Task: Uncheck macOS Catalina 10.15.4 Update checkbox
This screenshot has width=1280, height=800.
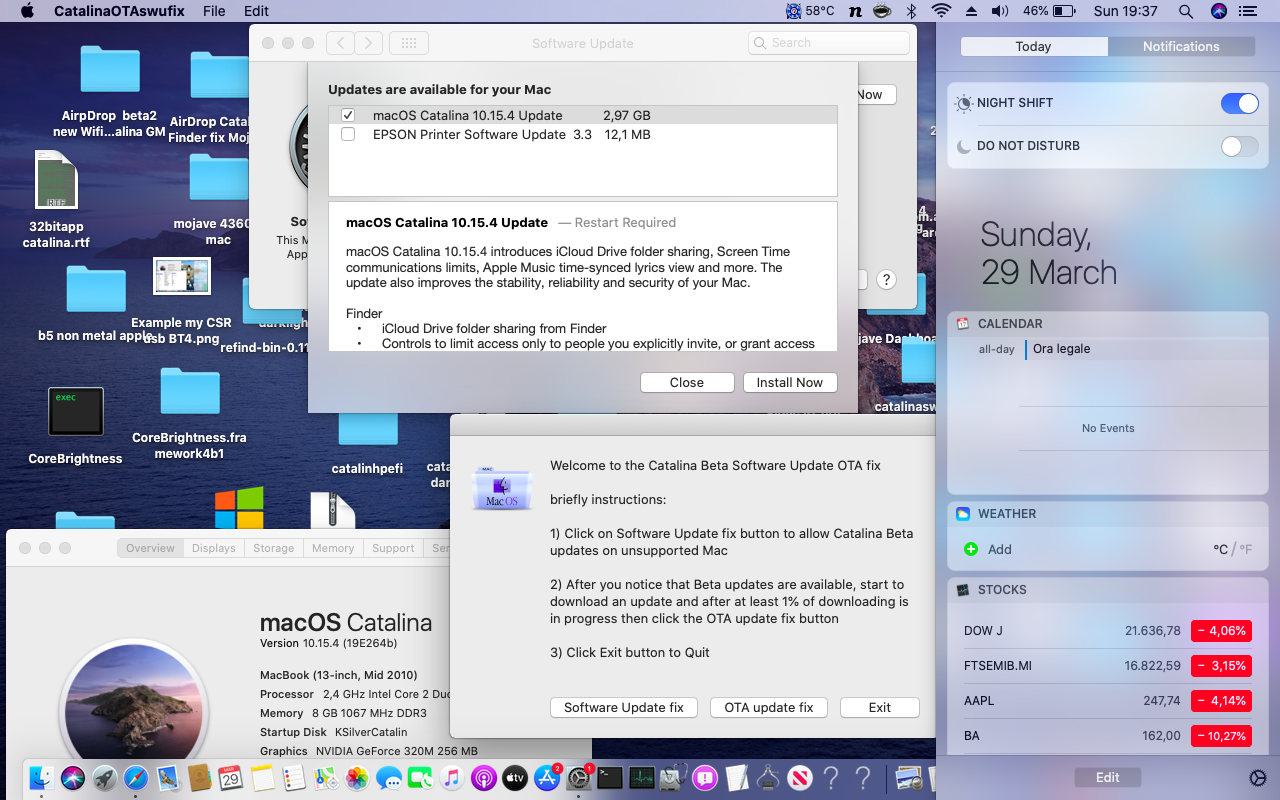Action: [x=348, y=115]
